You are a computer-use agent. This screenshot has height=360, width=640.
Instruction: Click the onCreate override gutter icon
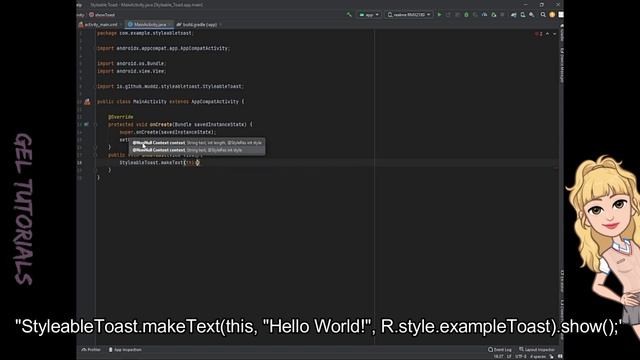(86, 124)
